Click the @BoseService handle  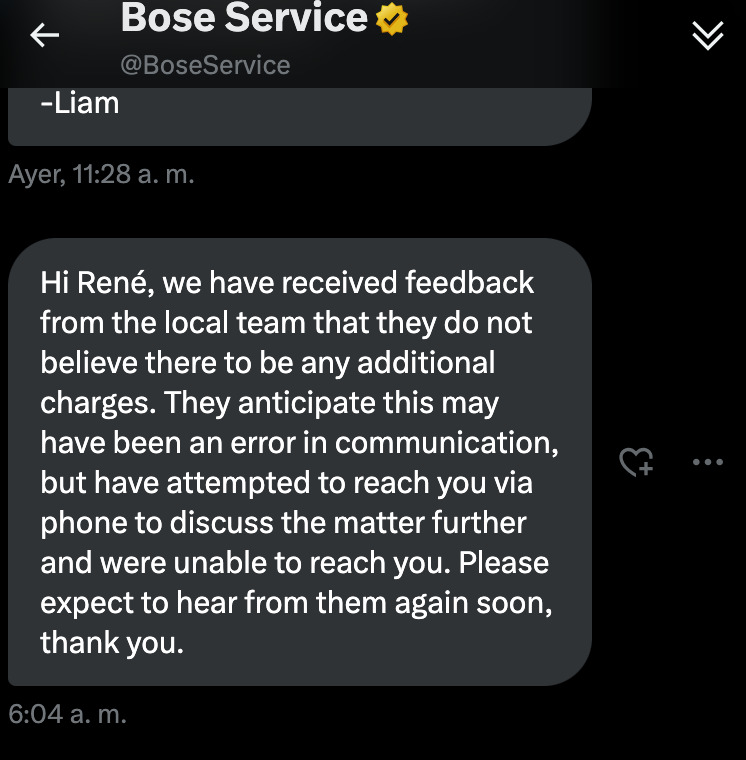[205, 65]
